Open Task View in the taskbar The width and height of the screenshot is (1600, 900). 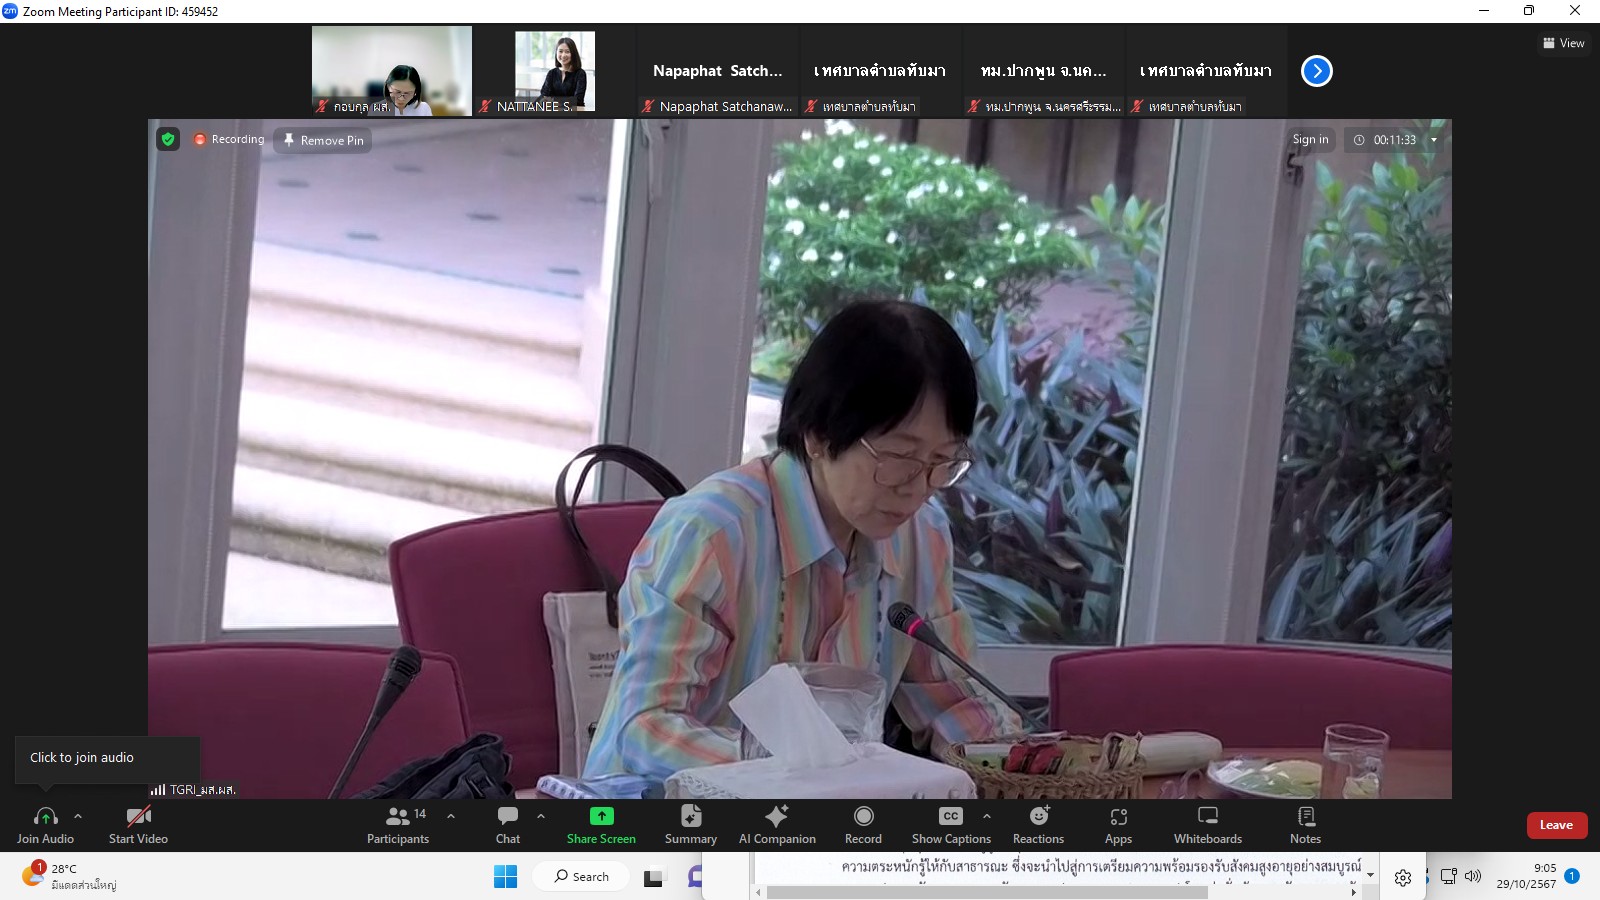click(654, 877)
